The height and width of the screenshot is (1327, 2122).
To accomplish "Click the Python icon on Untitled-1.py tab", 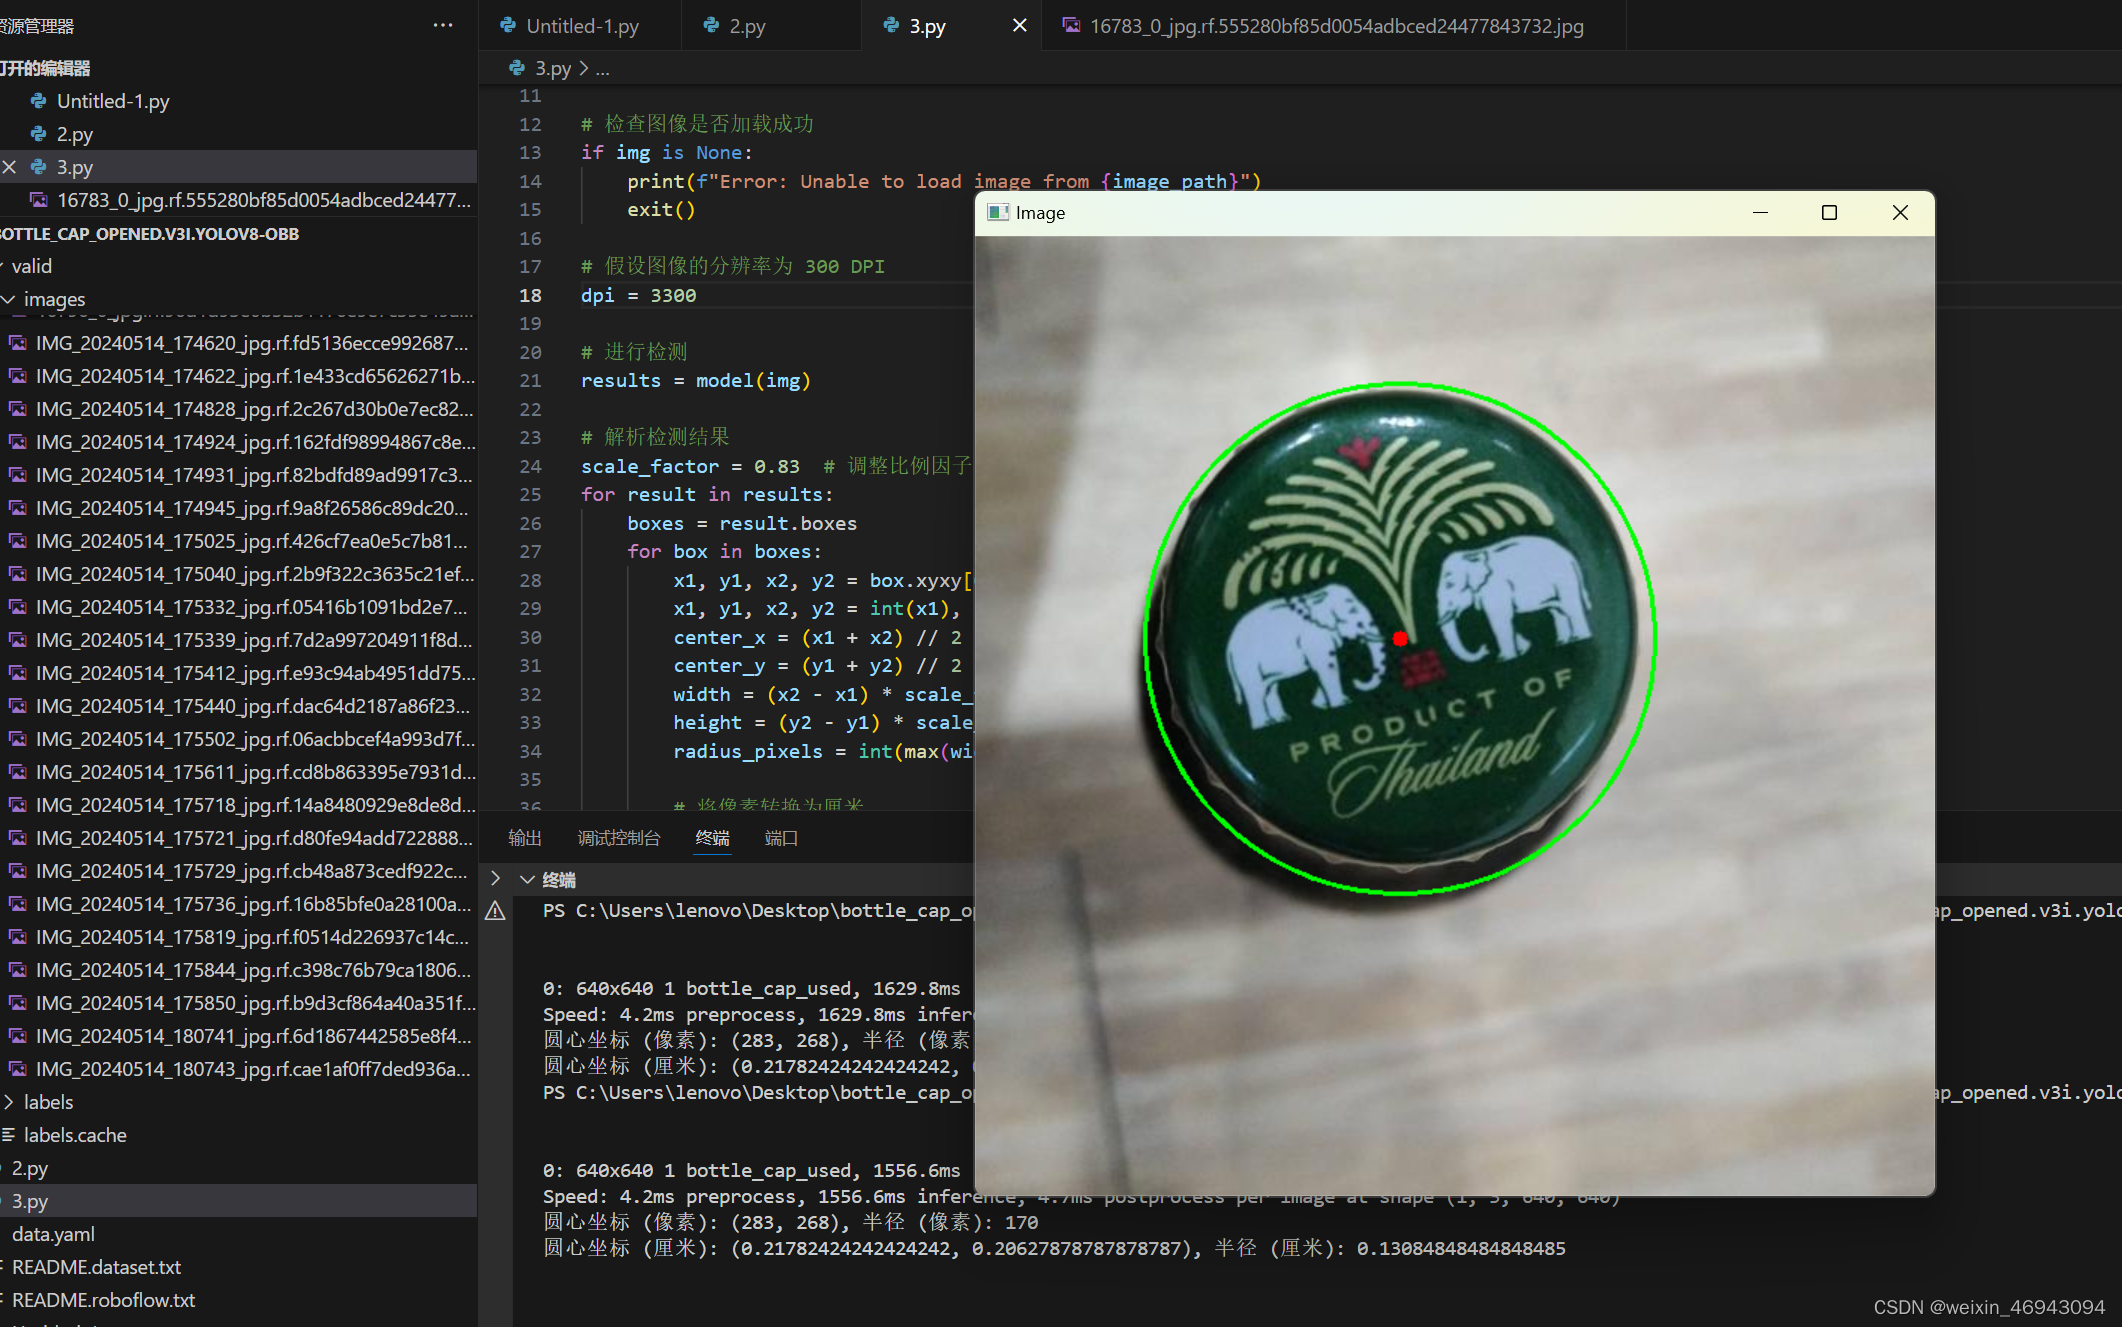I will click(x=508, y=26).
